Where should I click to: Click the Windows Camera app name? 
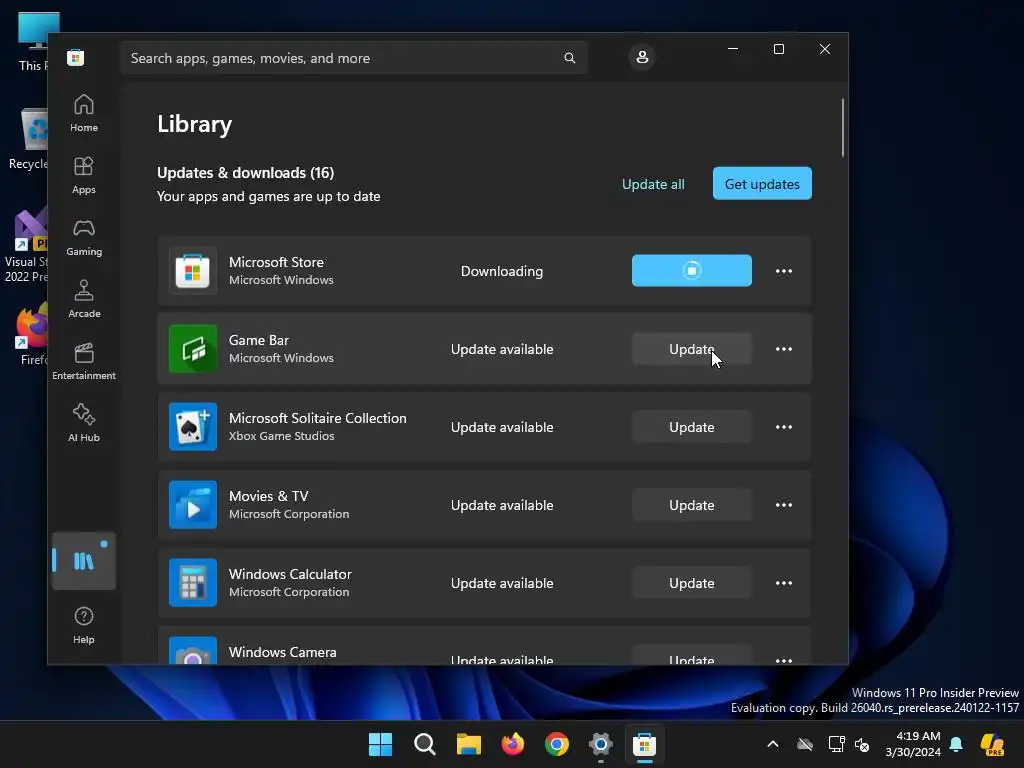pyautogui.click(x=282, y=652)
